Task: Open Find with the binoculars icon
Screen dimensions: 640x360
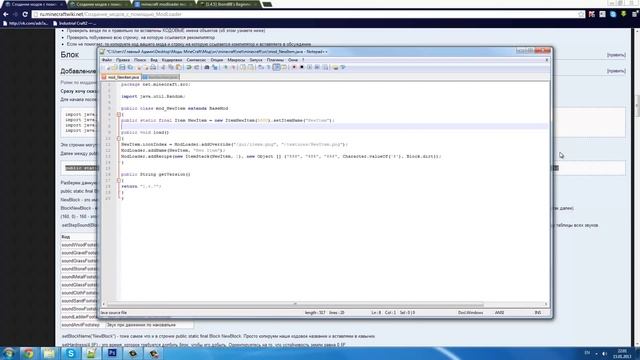Action: [207, 67]
